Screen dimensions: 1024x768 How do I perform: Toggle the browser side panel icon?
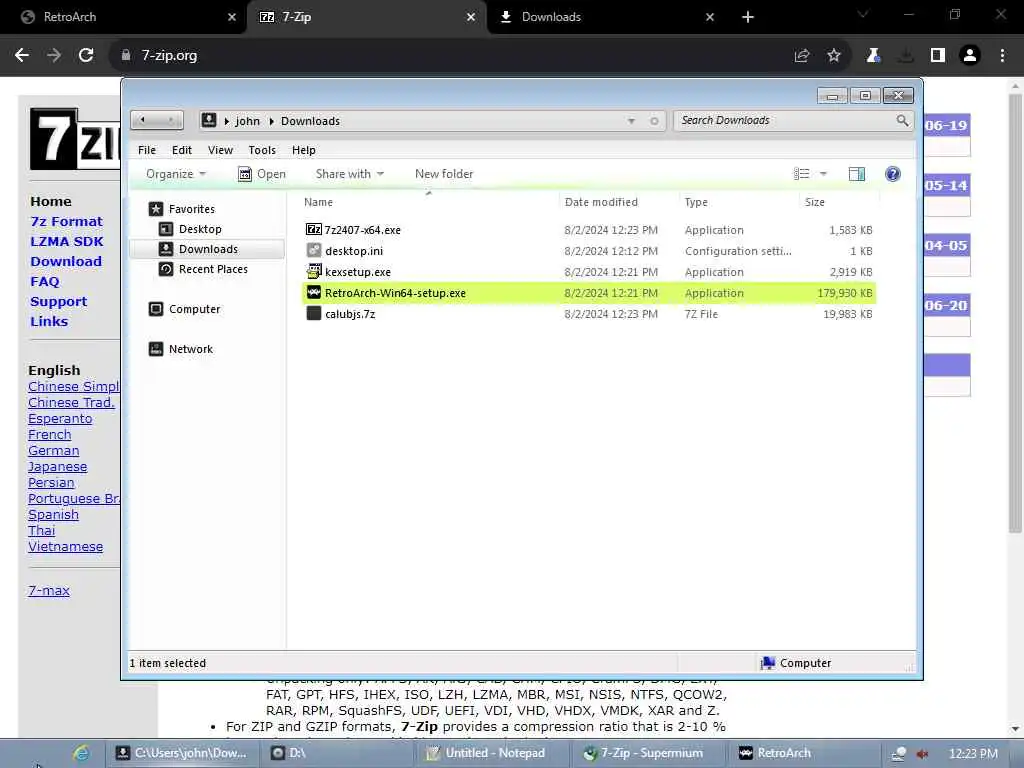pos(938,56)
